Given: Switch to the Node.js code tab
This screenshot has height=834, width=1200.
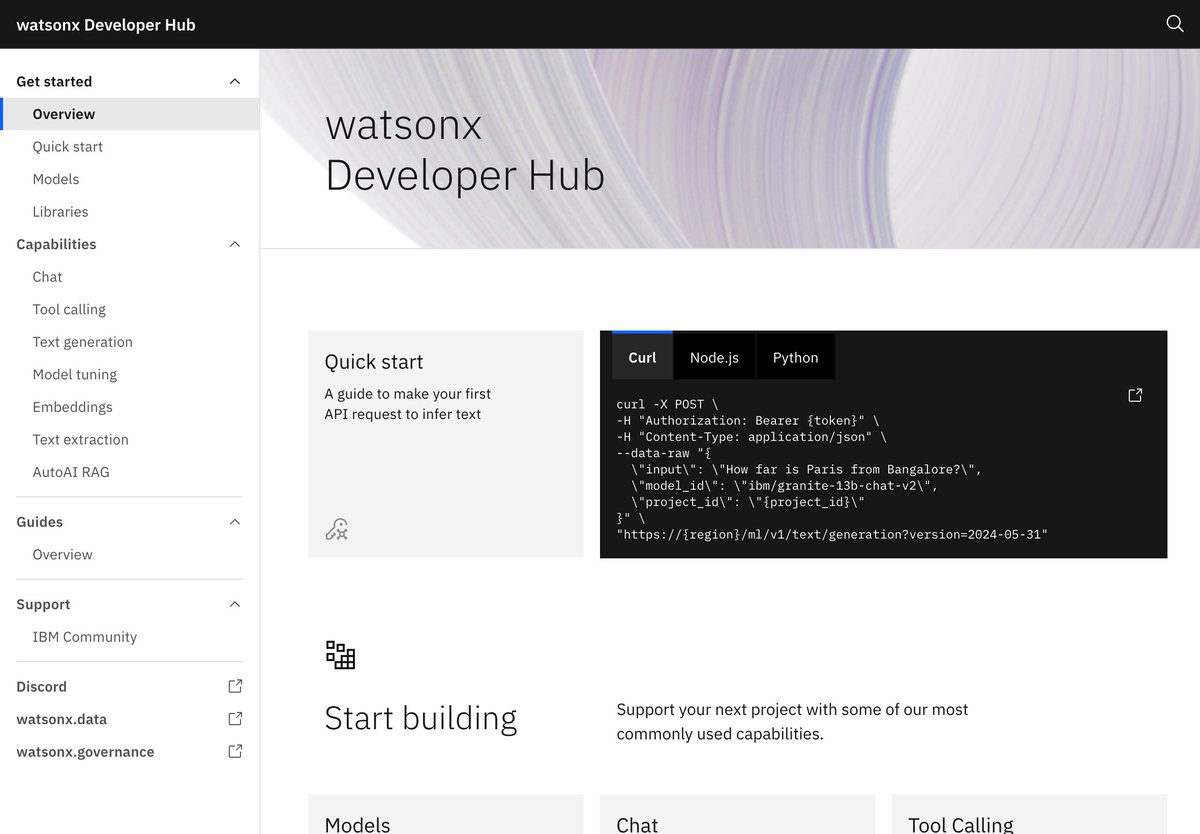Looking at the screenshot, I should (714, 357).
